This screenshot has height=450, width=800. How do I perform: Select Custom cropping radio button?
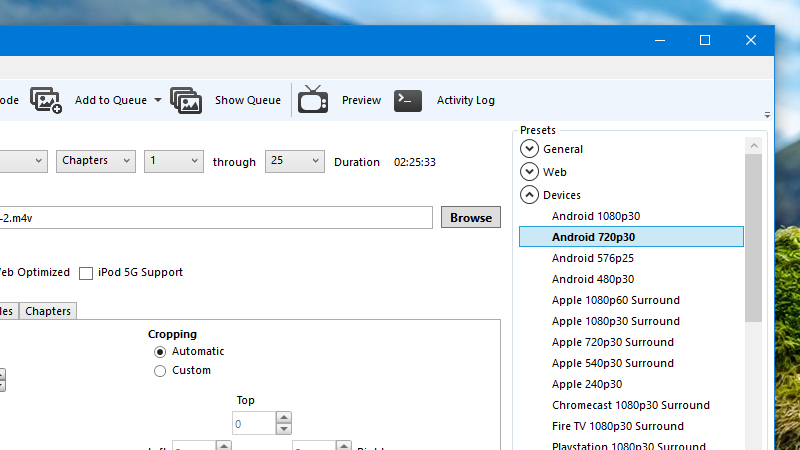pyautogui.click(x=160, y=371)
